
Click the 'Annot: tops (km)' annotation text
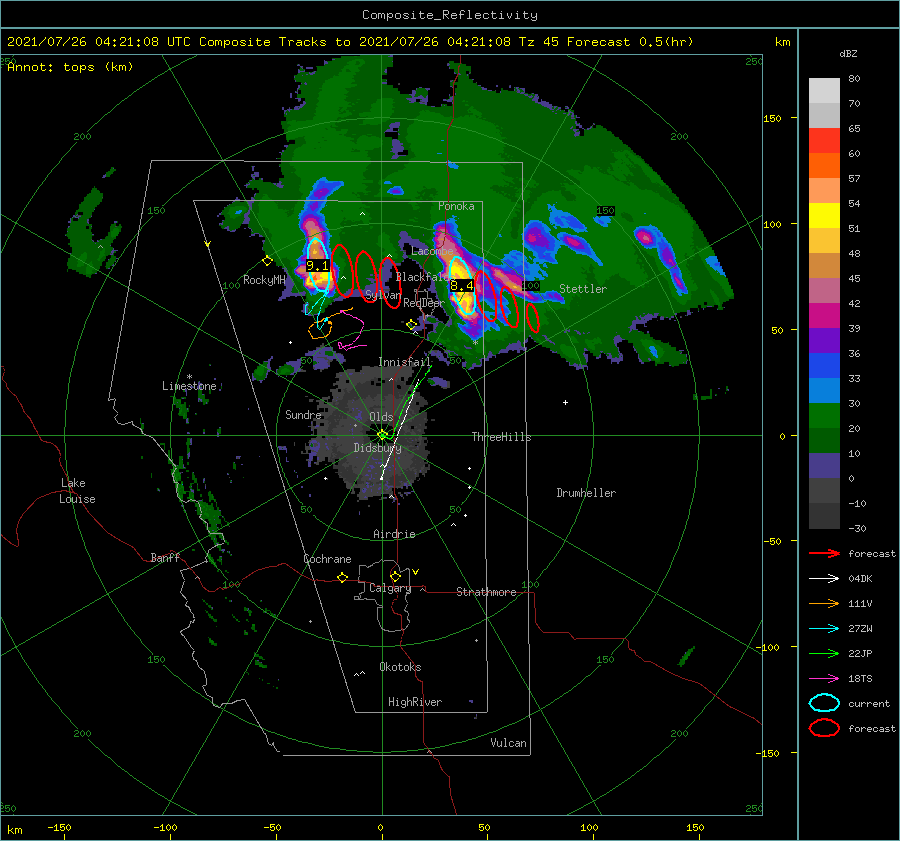point(70,67)
